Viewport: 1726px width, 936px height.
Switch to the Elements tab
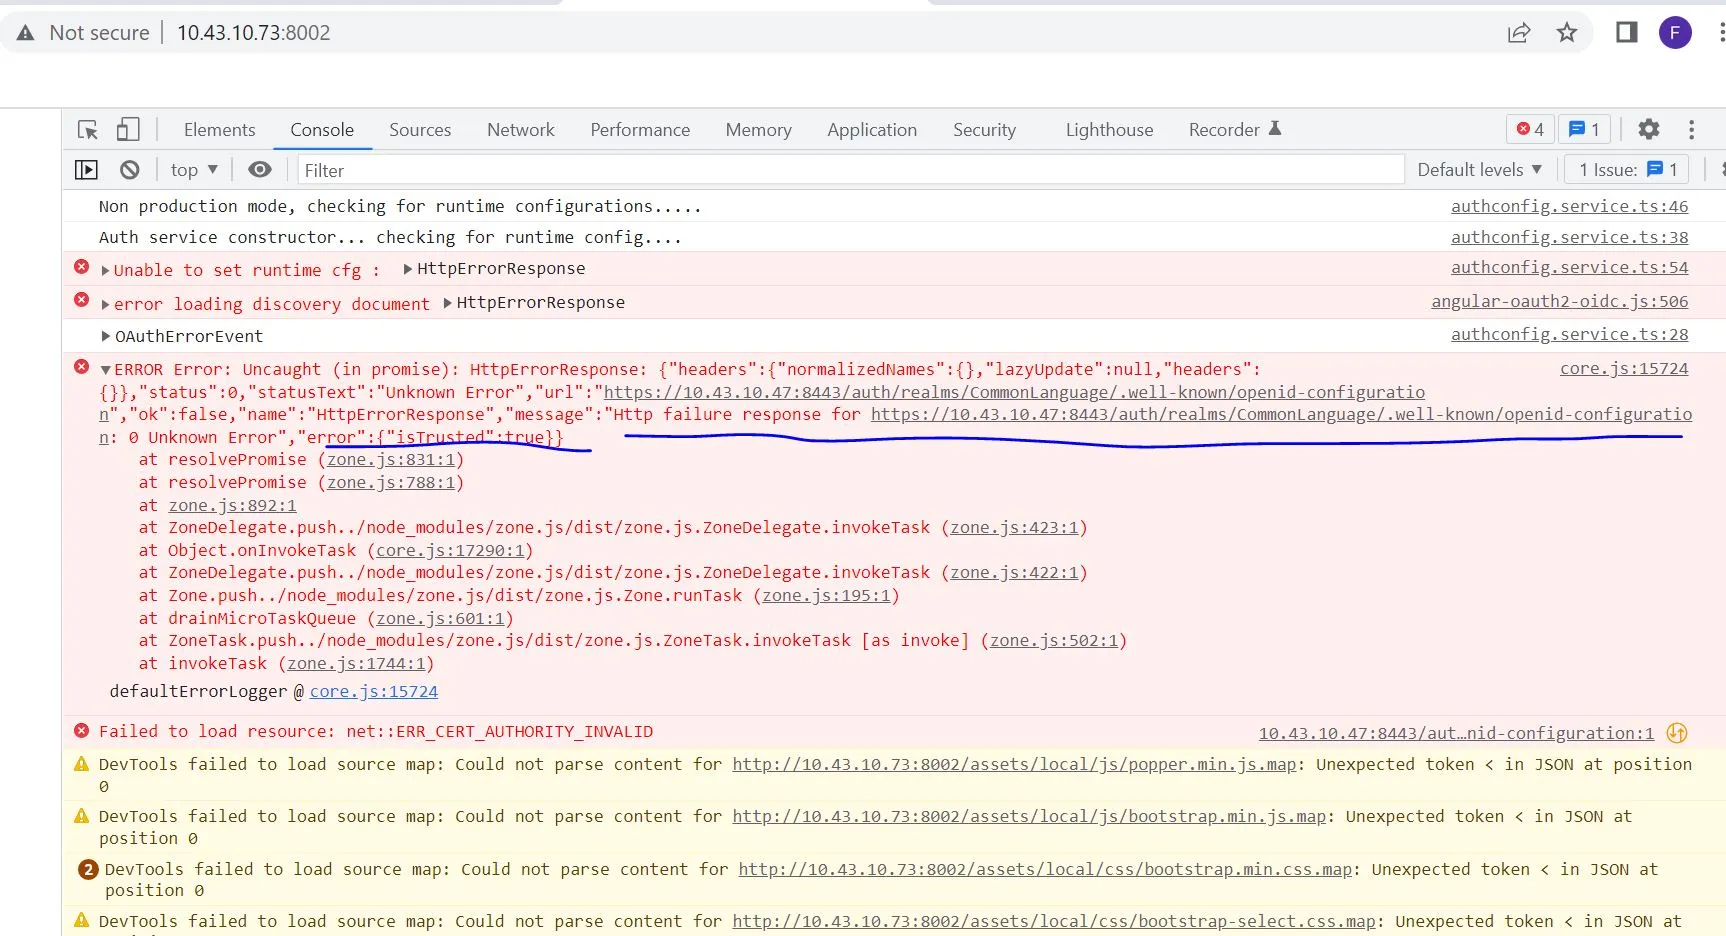point(220,130)
